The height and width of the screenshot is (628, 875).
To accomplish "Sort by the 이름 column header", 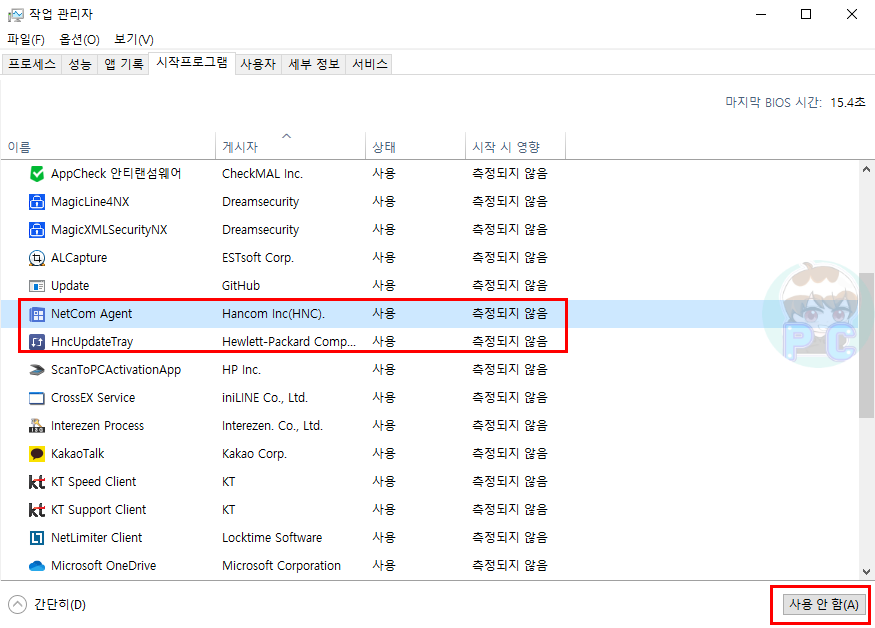I will point(108,147).
